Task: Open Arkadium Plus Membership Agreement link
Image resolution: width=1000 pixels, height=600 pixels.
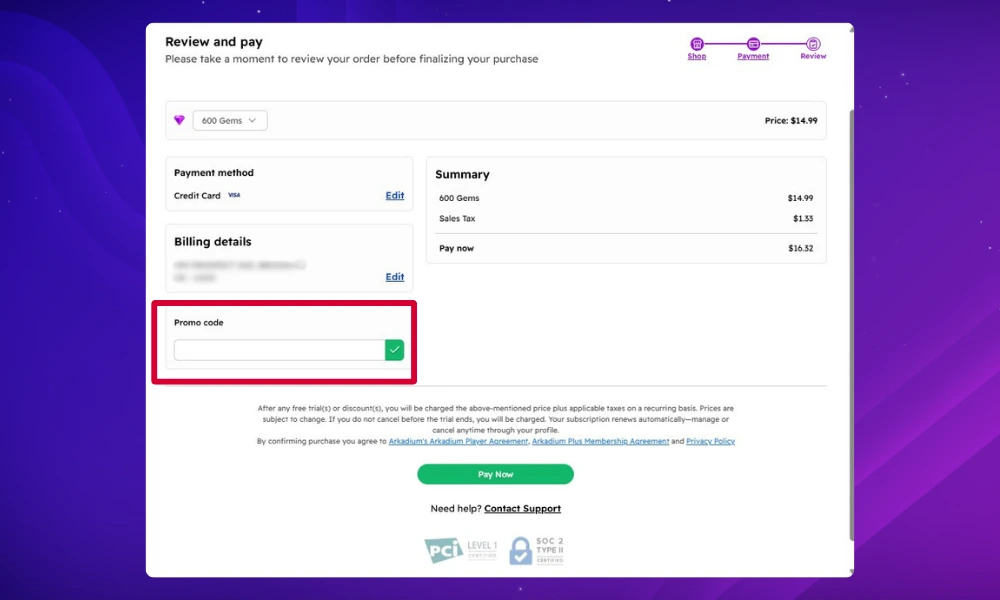Action: pyautogui.click(x=600, y=441)
